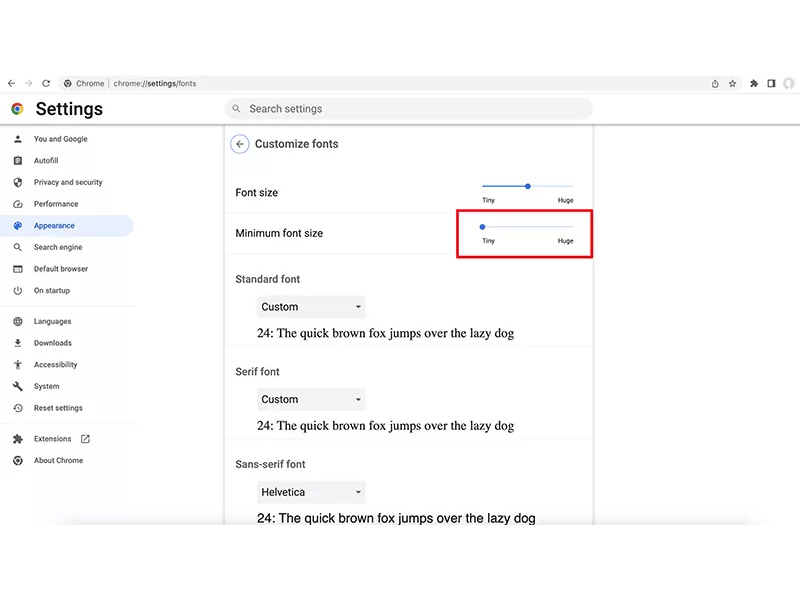Click the Autofill clipboard icon

point(18,160)
